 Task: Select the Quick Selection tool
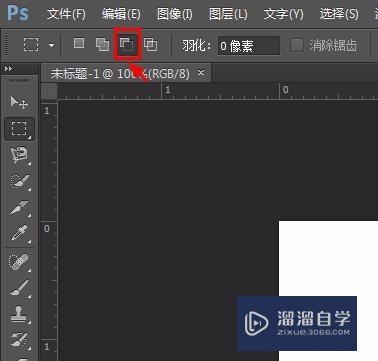pyautogui.click(x=20, y=182)
